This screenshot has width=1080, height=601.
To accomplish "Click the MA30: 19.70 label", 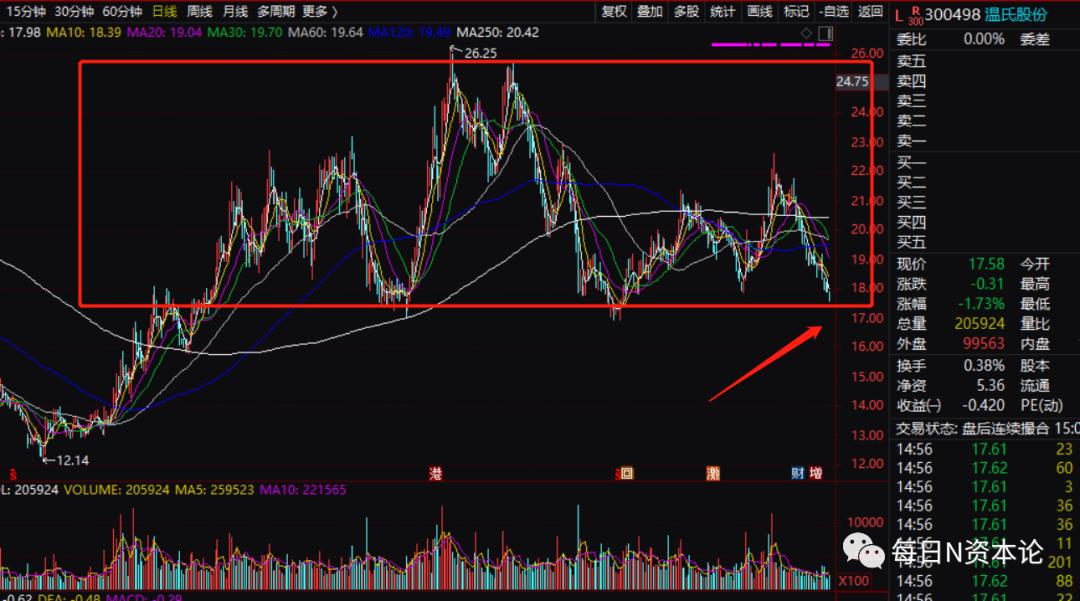I will coord(245,32).
